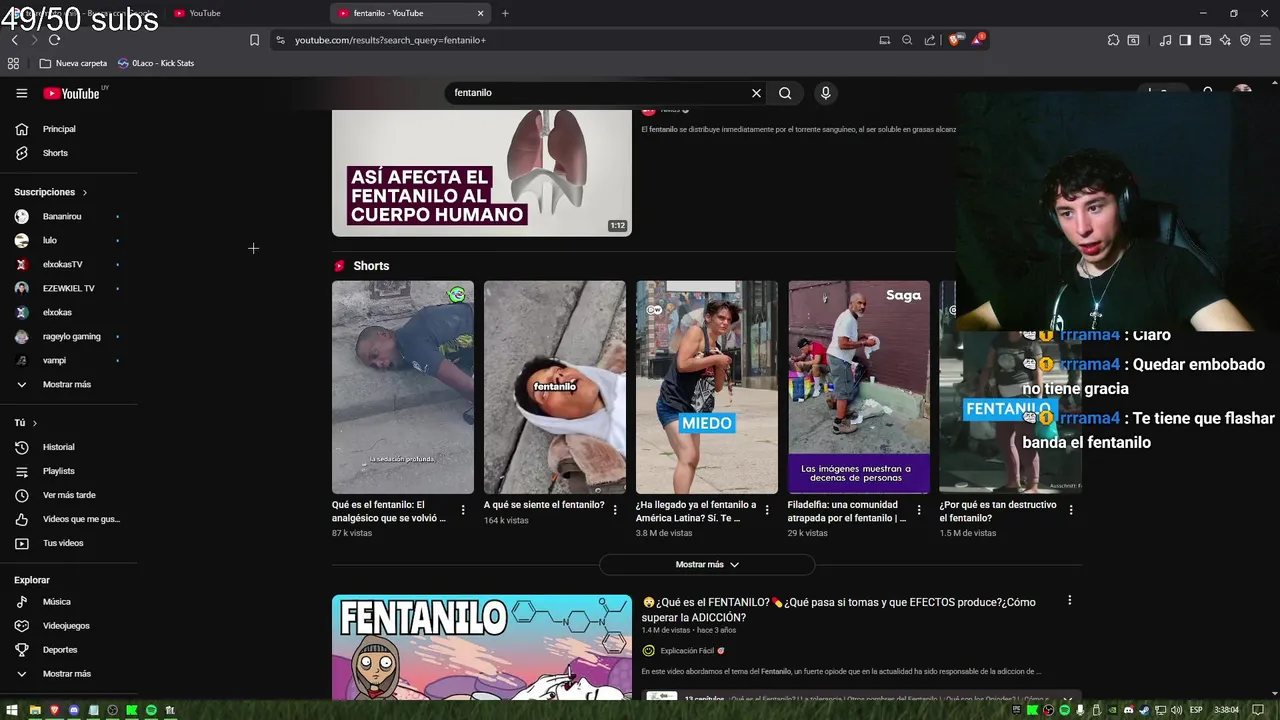Expand the video chapters chevron
This screenshot has height=720, width=1280.
(x=1068, y=699)
